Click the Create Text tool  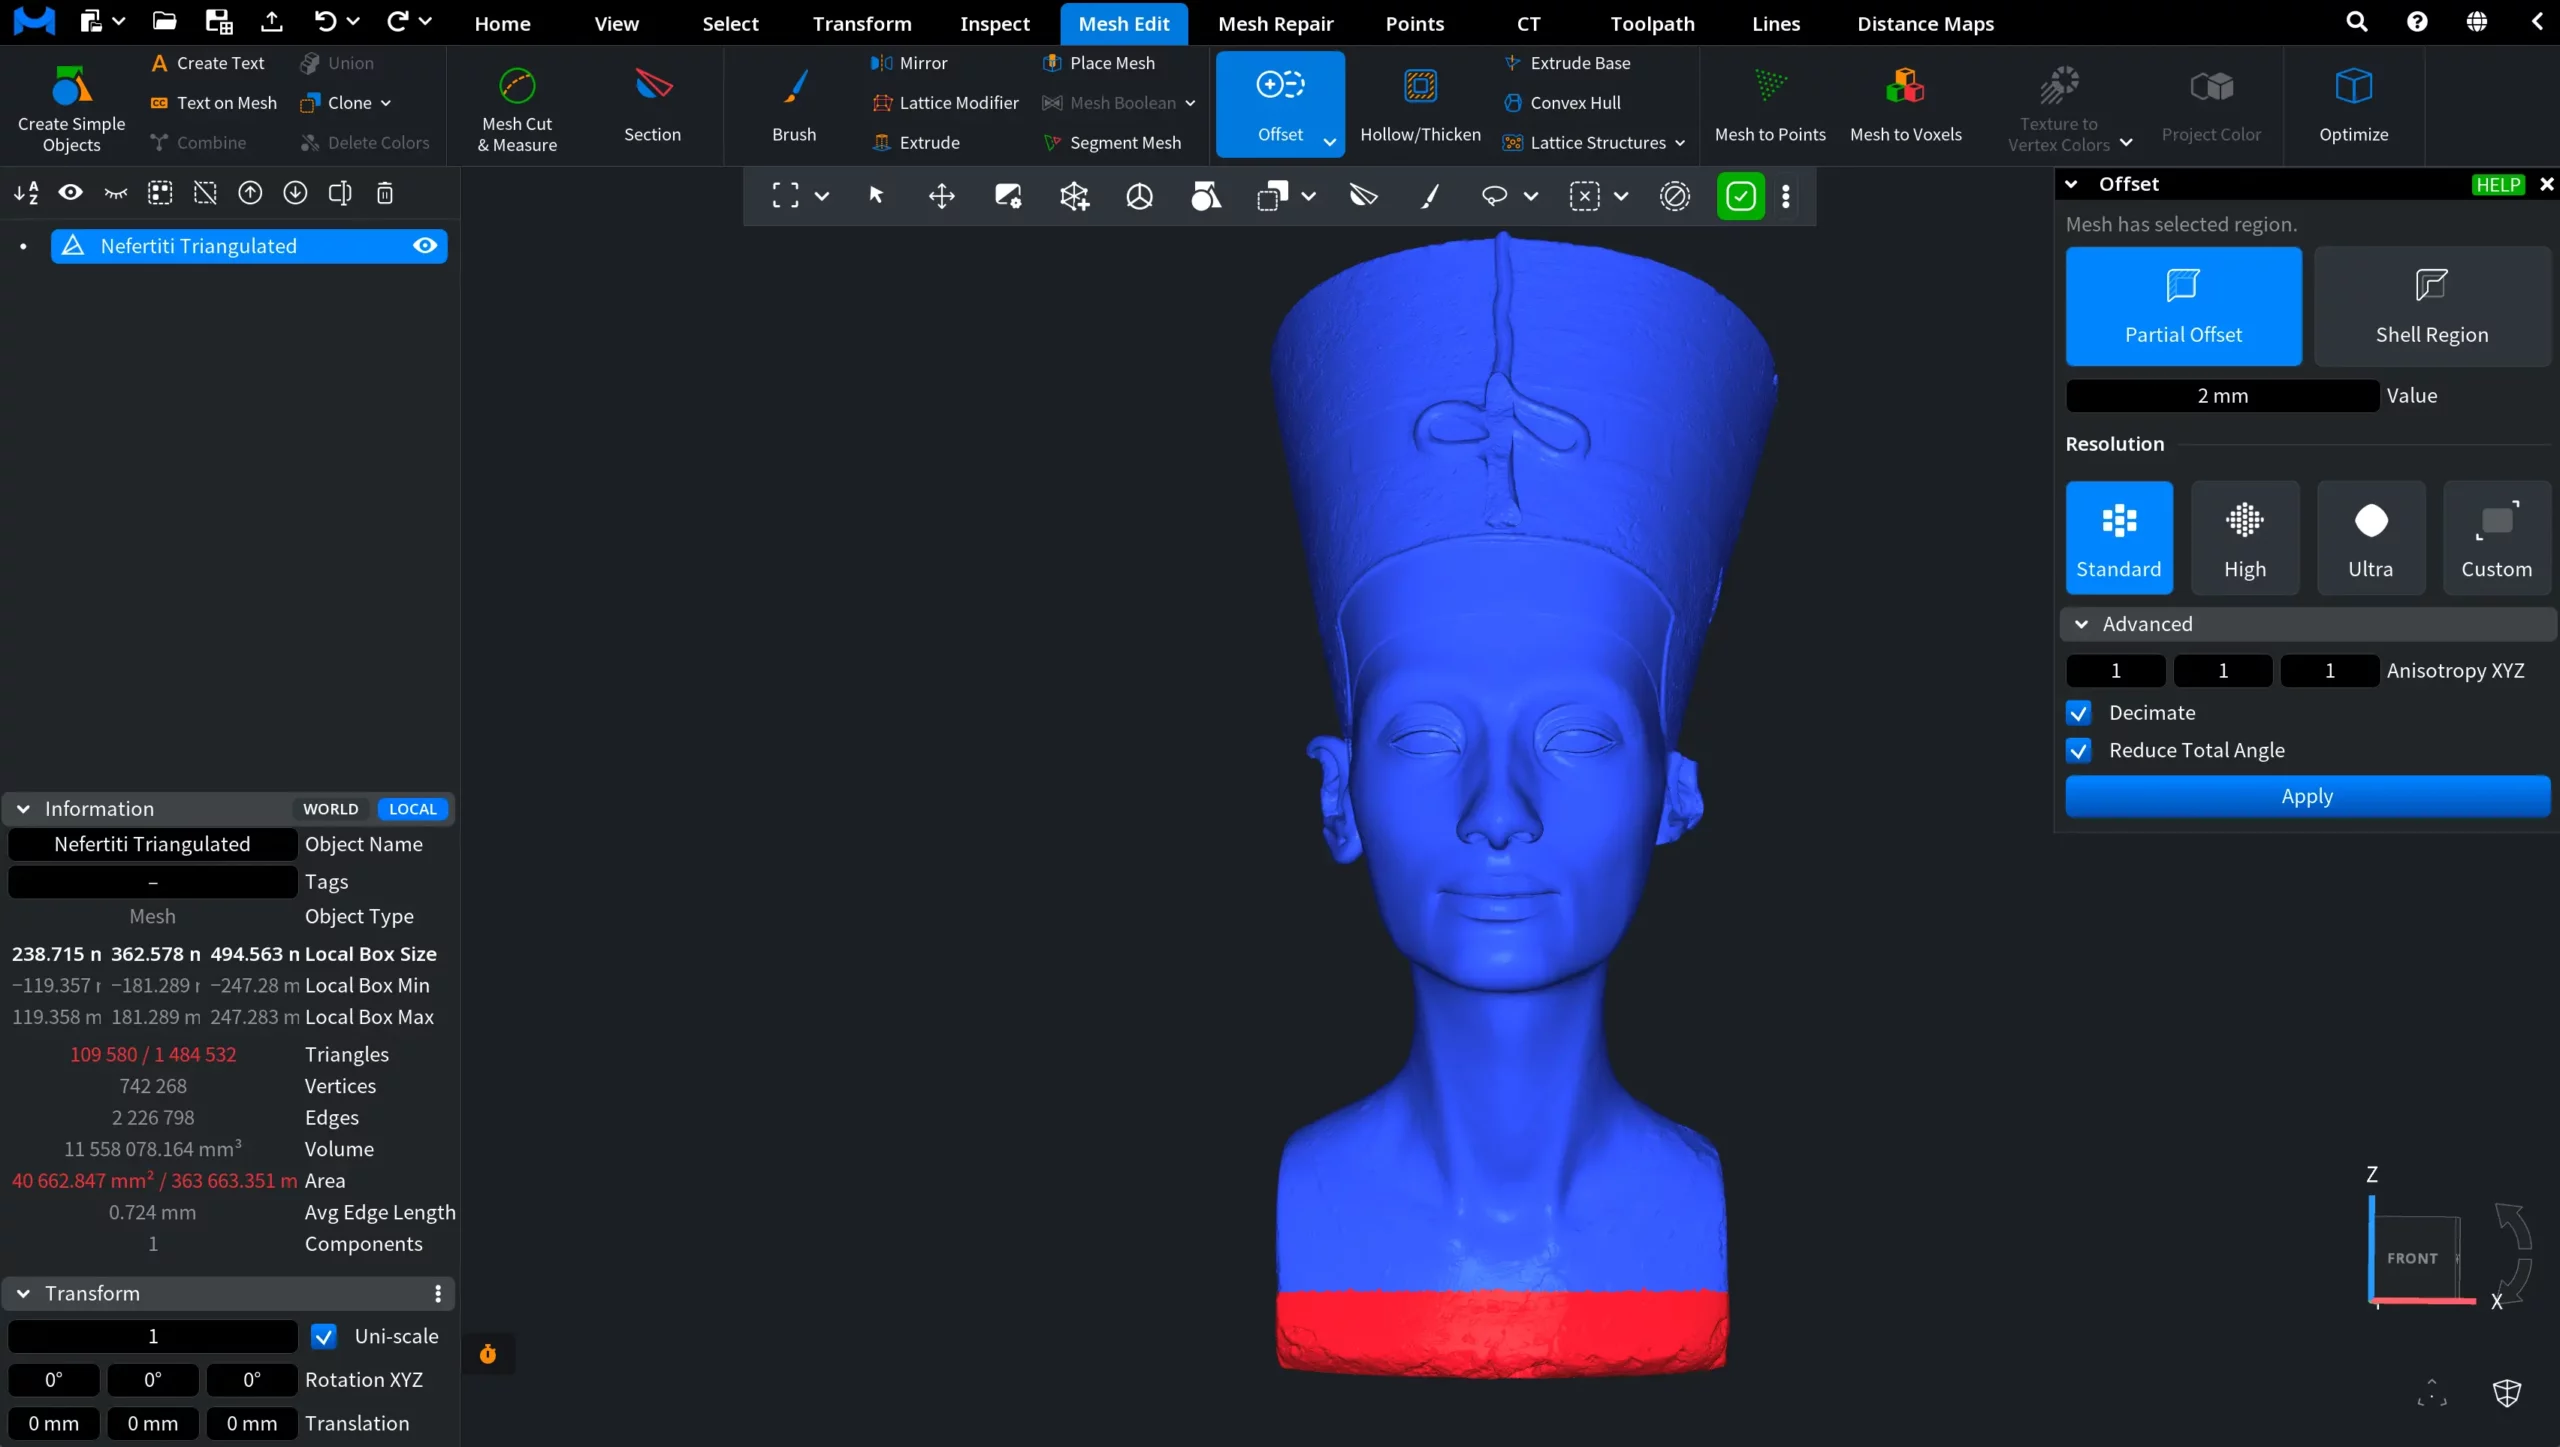tap(207, 63)
